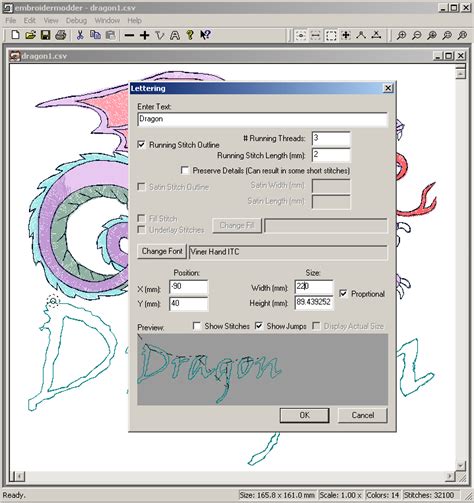Click the bold crosshair plus tool icon
The height and width of the screenshot is (503, 474).
[346, 35]
